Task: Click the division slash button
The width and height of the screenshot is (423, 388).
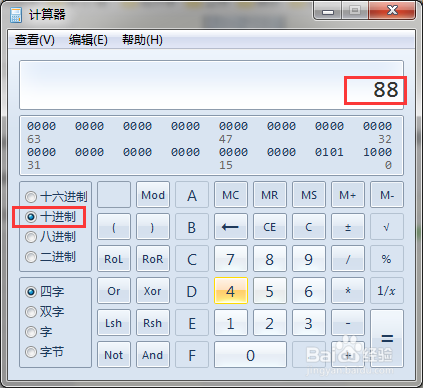Action: (348, 259)
